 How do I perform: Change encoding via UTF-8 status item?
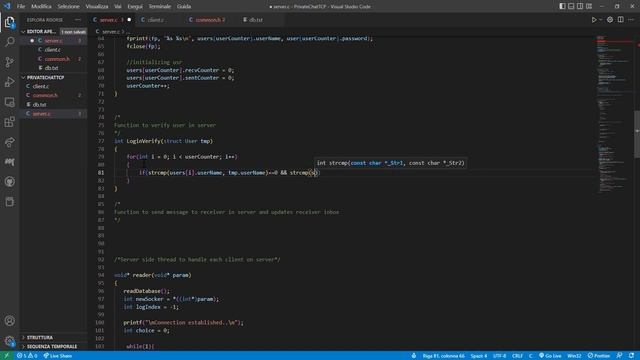point(500,356)
